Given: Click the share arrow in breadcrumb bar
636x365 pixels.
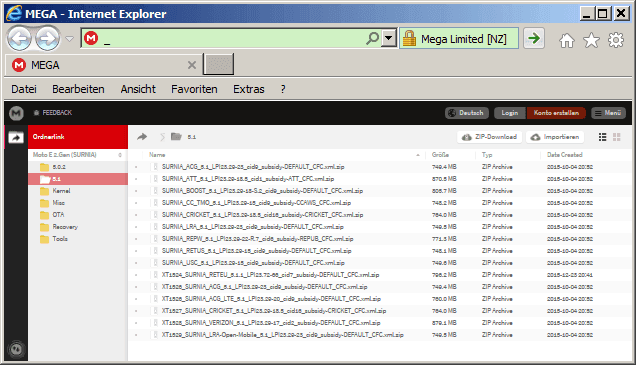Looking at the screenshot, I should coord(142,137).
